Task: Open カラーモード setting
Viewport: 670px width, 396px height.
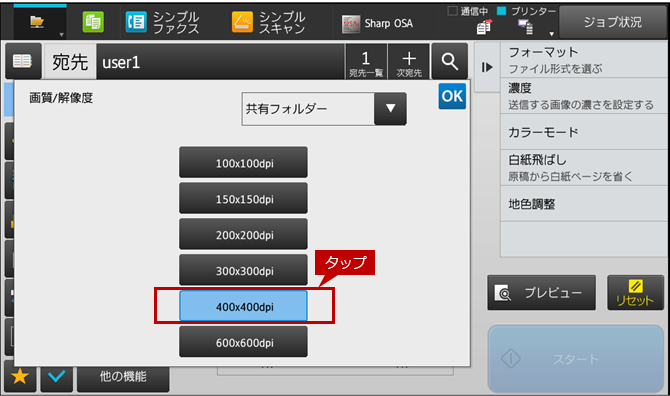Action: tap(584, 132)
